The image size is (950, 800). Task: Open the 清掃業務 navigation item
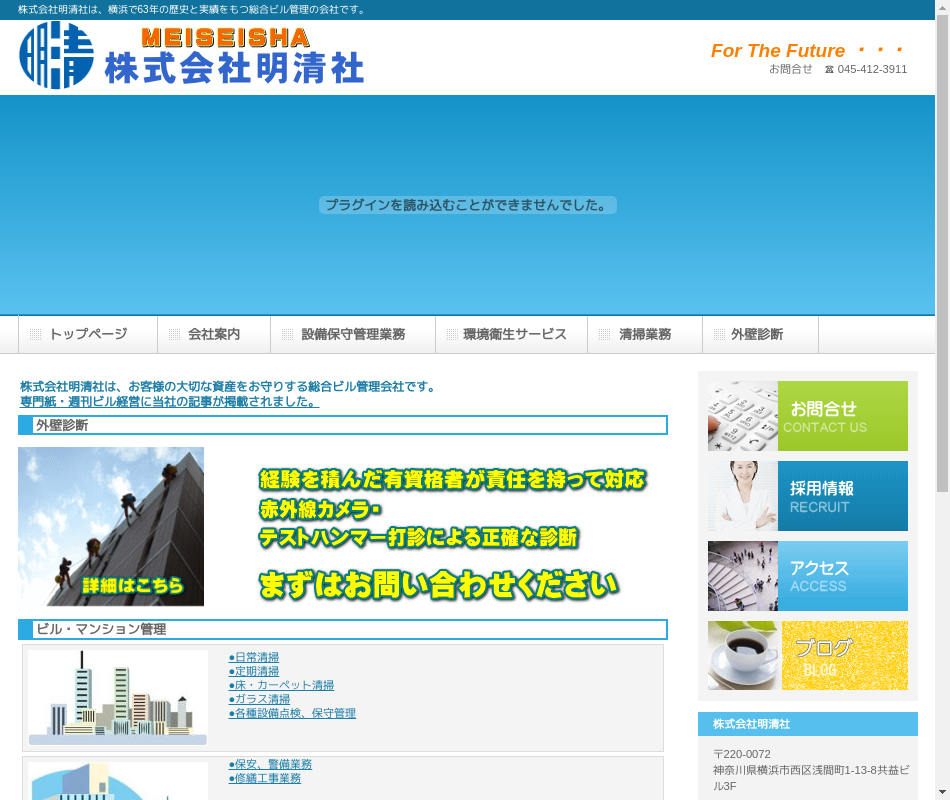click(x=645, y=334)
